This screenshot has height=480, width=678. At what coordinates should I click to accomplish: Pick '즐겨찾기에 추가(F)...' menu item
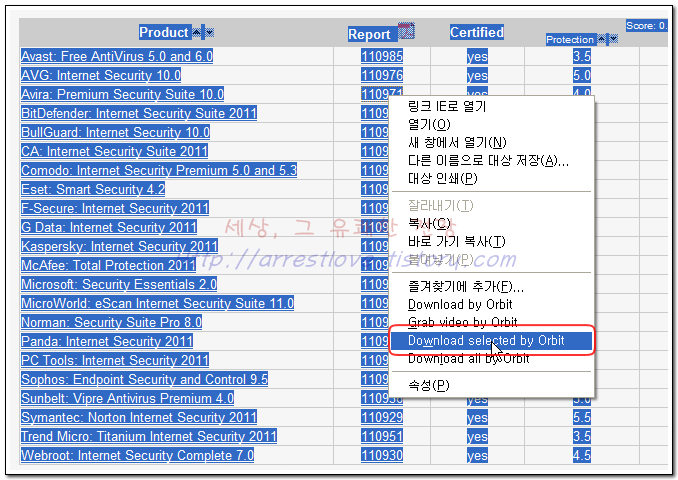coord(491,286)
